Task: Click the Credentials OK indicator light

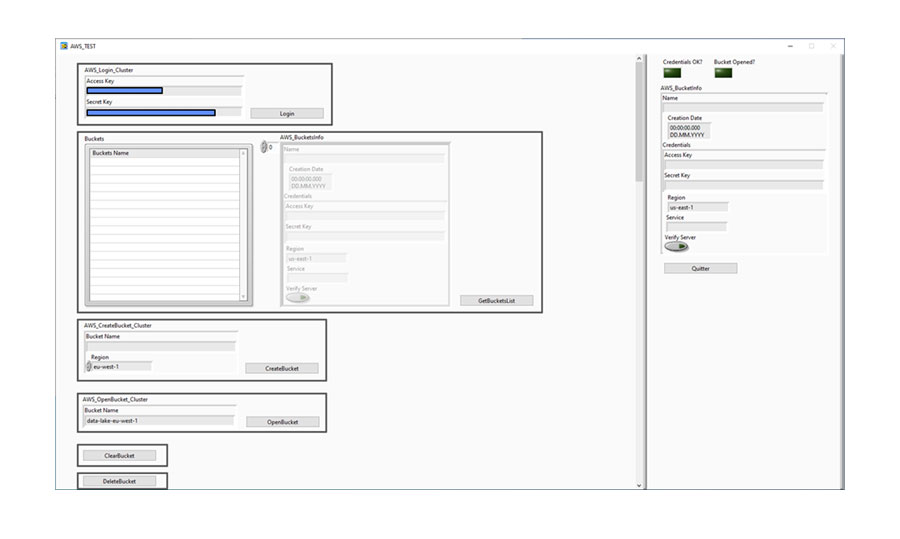Action: click(x=672, y=72)
